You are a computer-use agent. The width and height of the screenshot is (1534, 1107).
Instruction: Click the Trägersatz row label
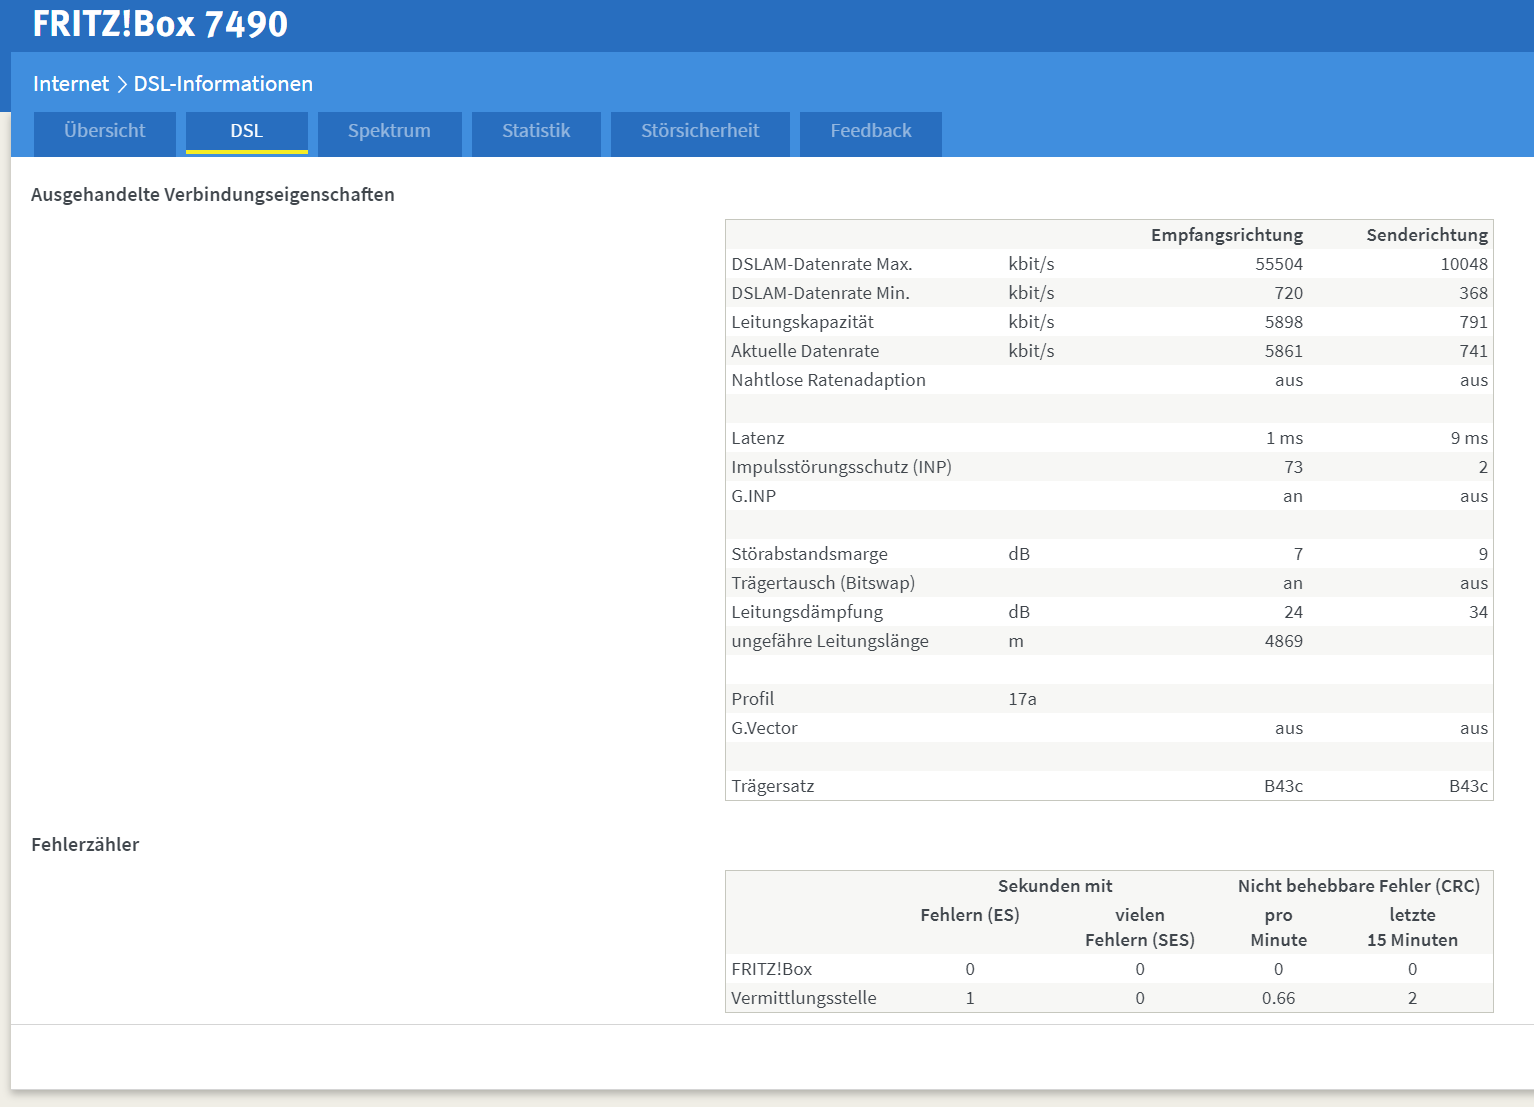[x=772, y=786]
